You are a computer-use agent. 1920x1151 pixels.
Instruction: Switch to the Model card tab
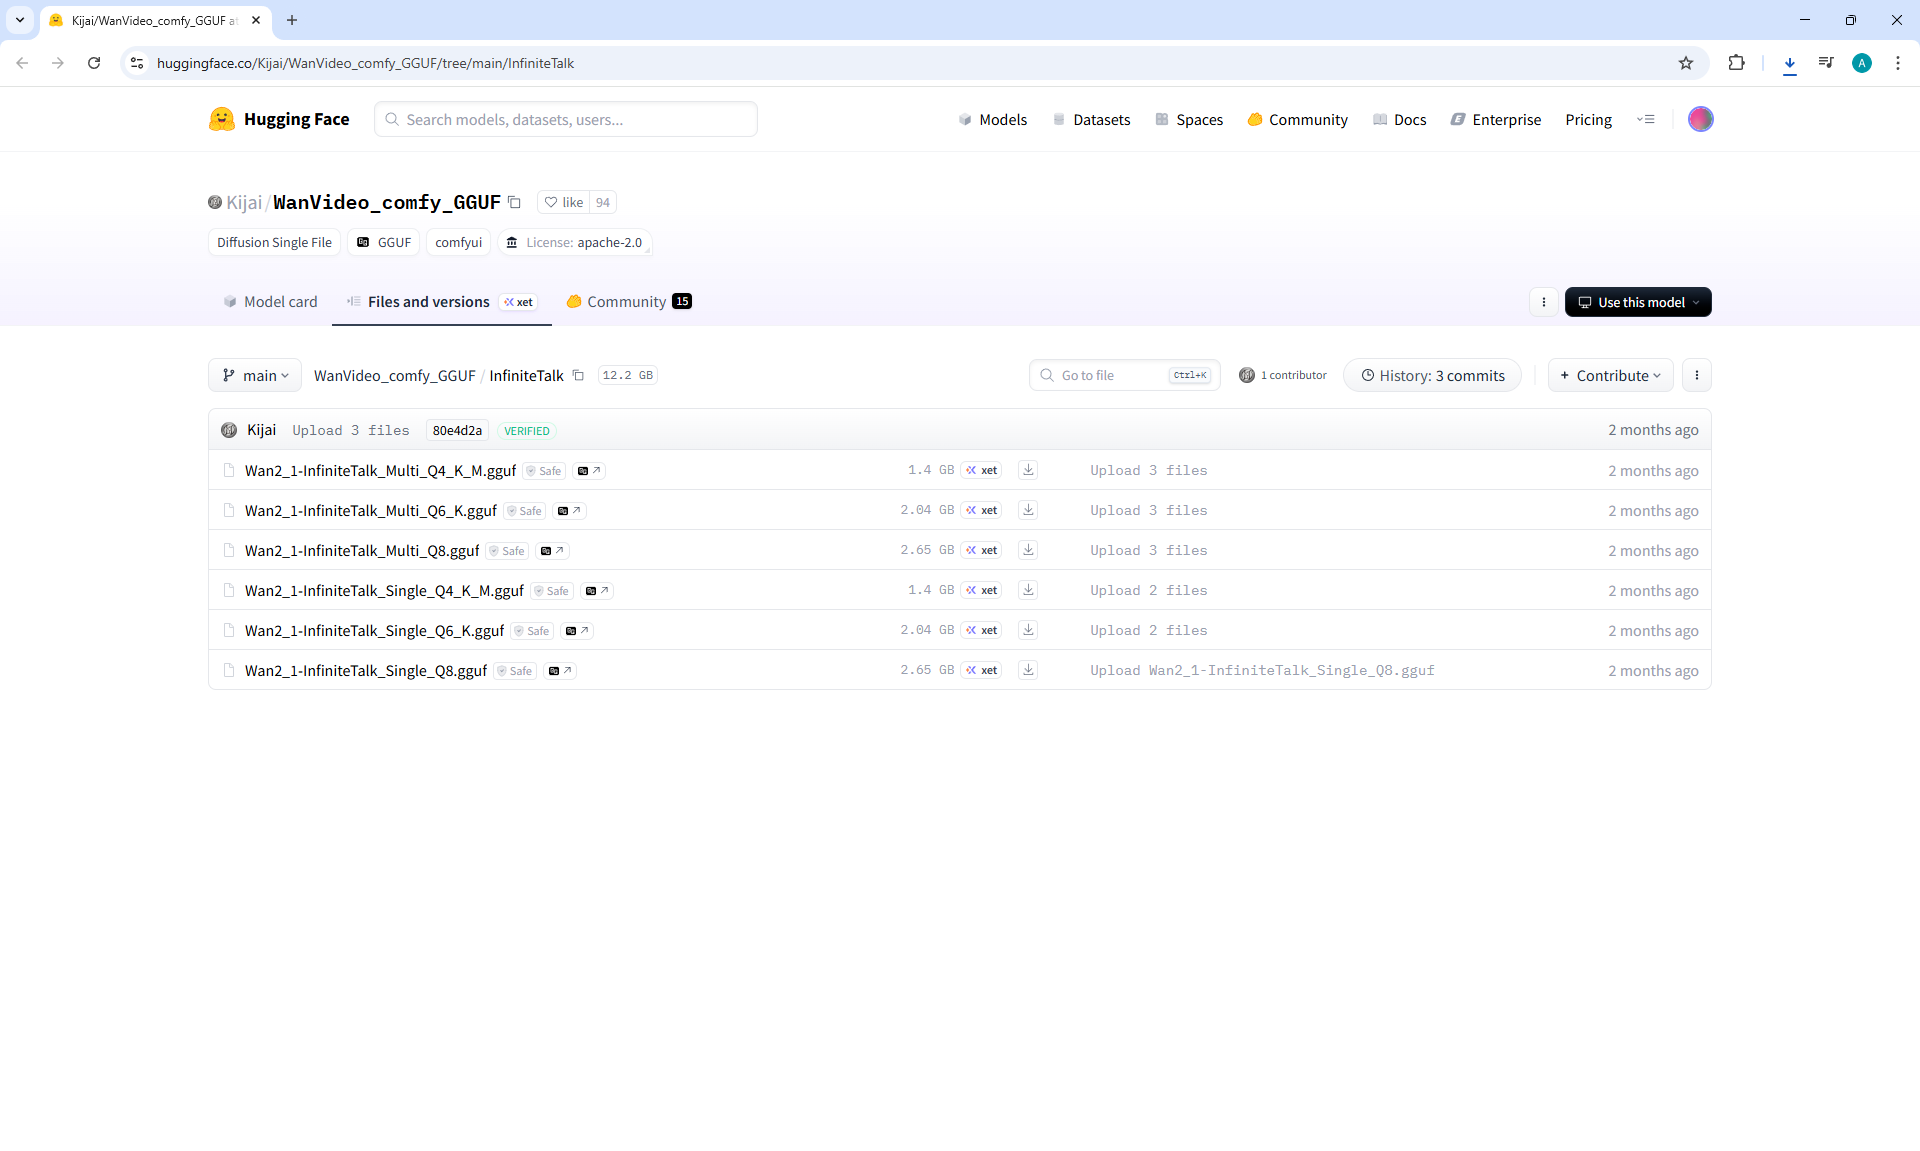[270, 302]
